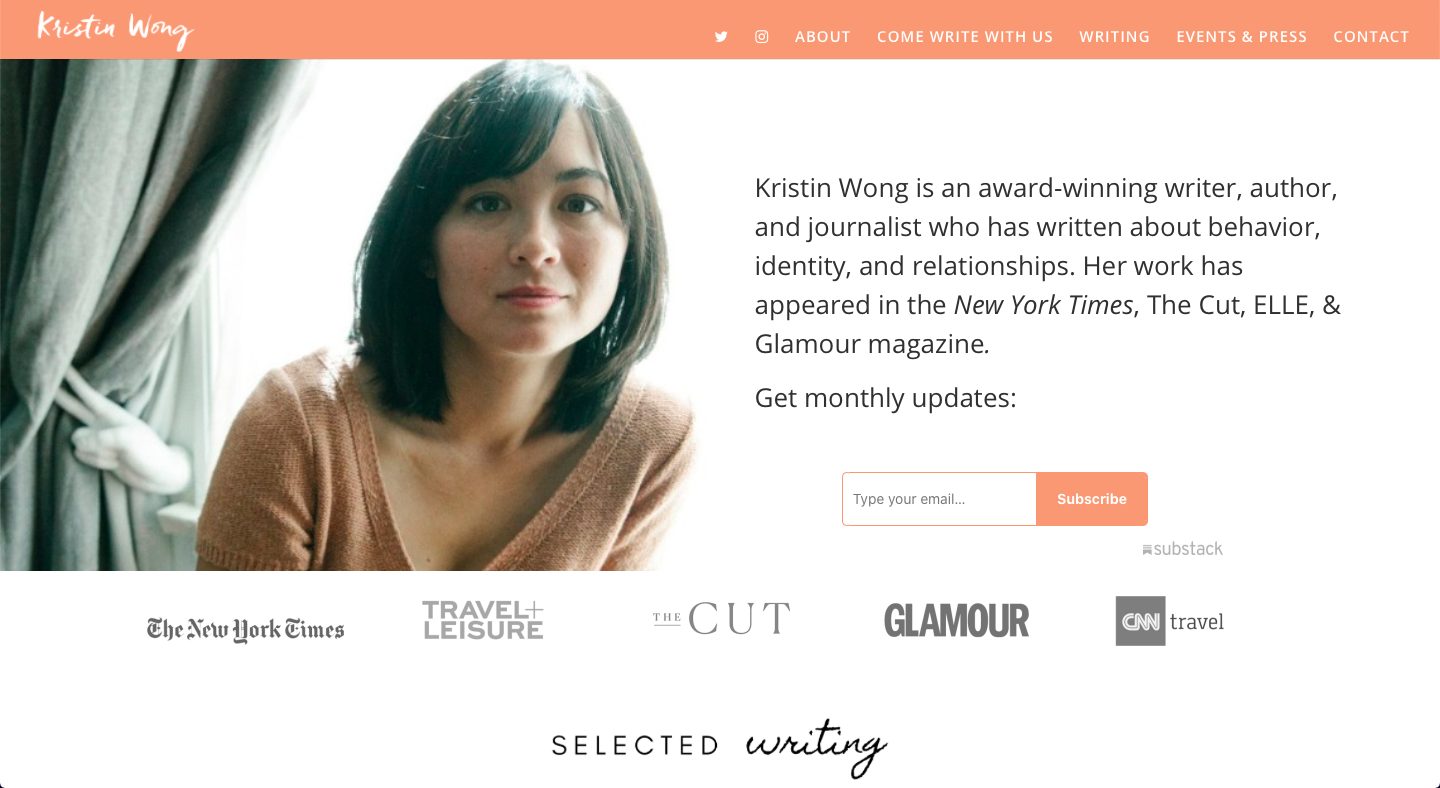Click the 'Get monthly updates:' text
The width and height of the screenshot is (1440, 788).
[885, 398]
